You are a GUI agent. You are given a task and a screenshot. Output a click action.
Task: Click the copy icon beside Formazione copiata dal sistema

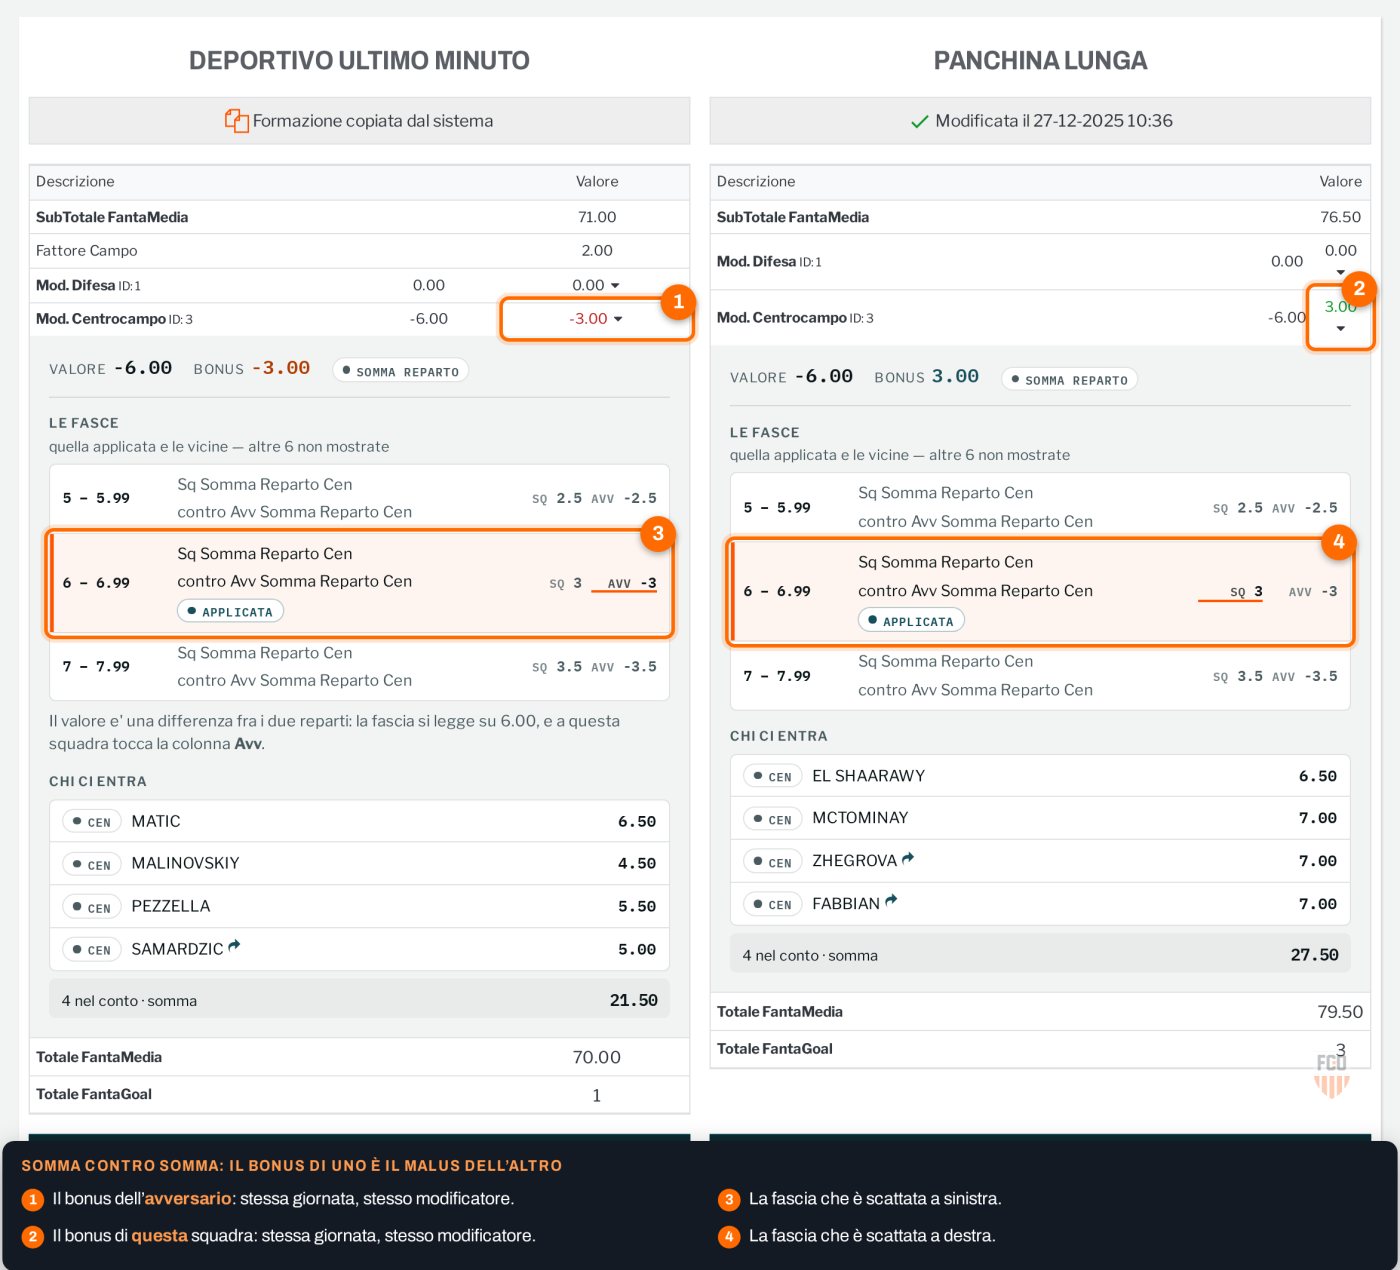click(236, 121)
